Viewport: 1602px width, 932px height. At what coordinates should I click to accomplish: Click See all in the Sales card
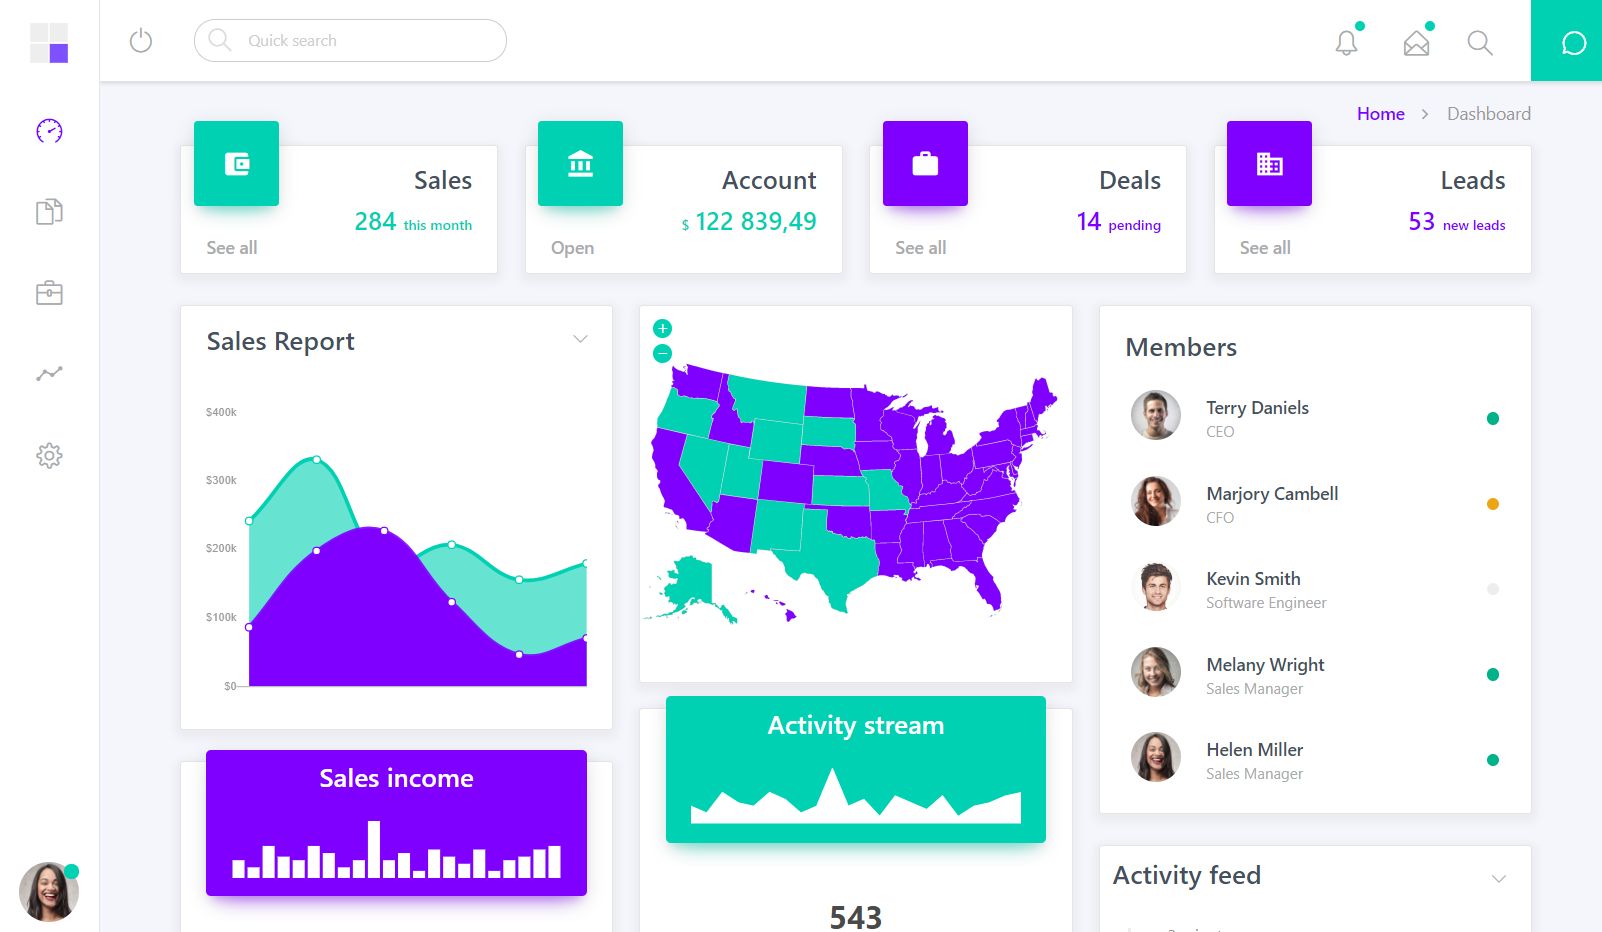click(x=232, y=248)
